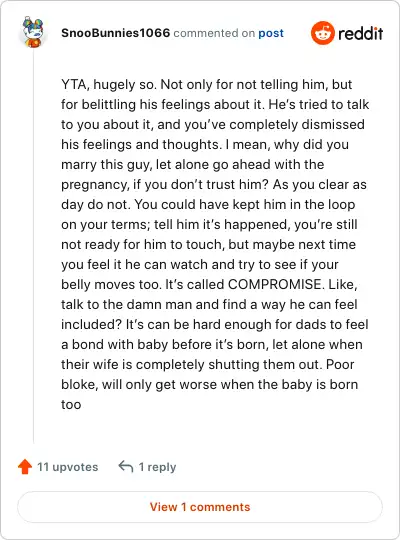Click the reddit wordmark text
The height and width of the screenshot is (540, 400).
coord(360,33)
